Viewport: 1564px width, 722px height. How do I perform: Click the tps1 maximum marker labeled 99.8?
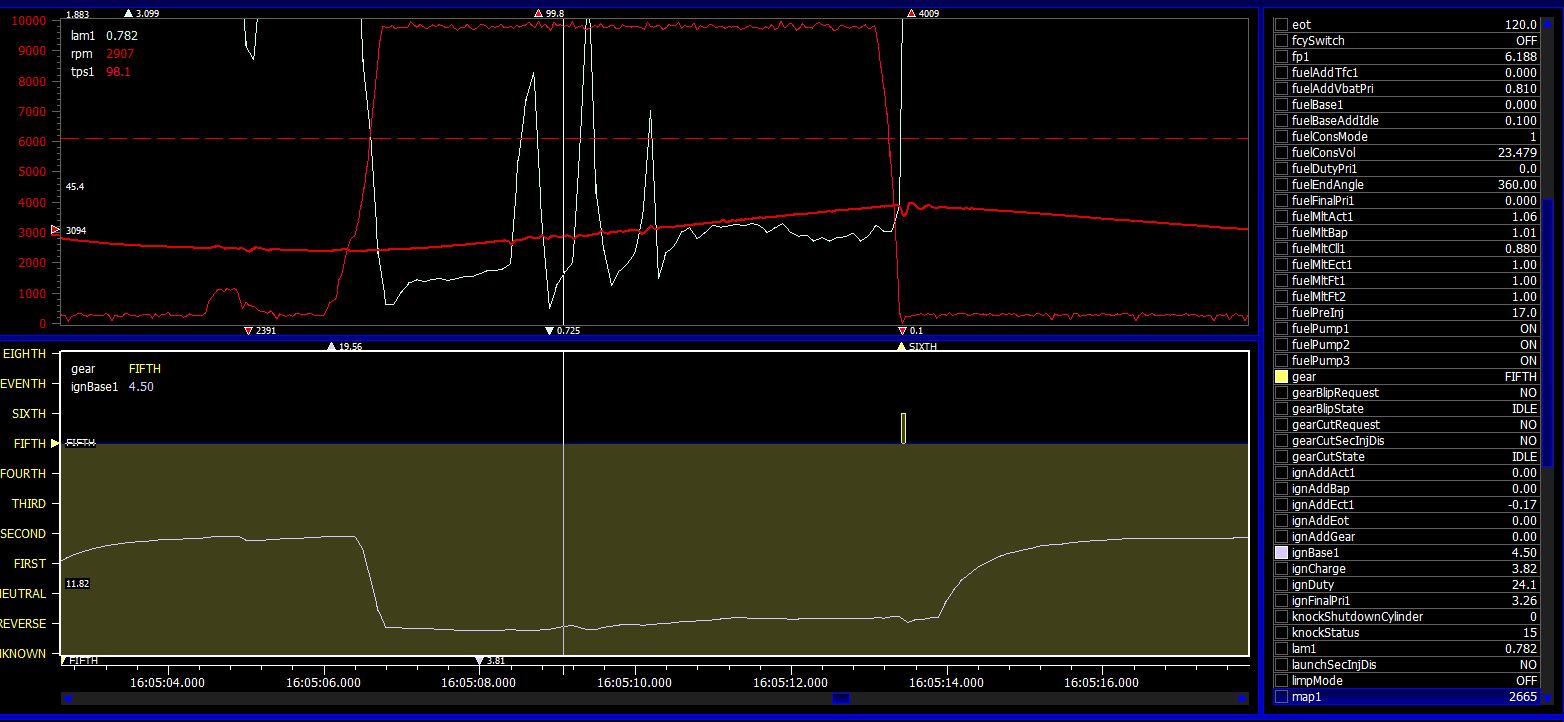[x=538, y=14]
